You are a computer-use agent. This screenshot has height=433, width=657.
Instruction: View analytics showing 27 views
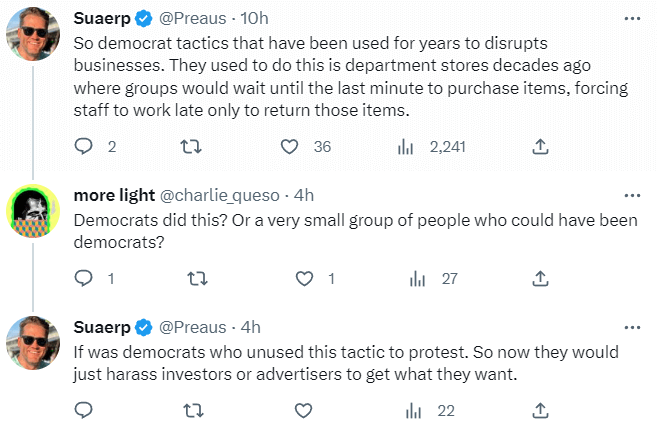[417, 278]
